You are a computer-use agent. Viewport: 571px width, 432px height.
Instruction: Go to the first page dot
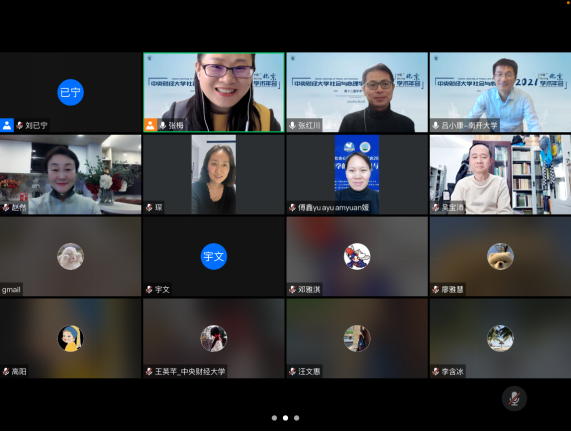[x=274, y=418]
